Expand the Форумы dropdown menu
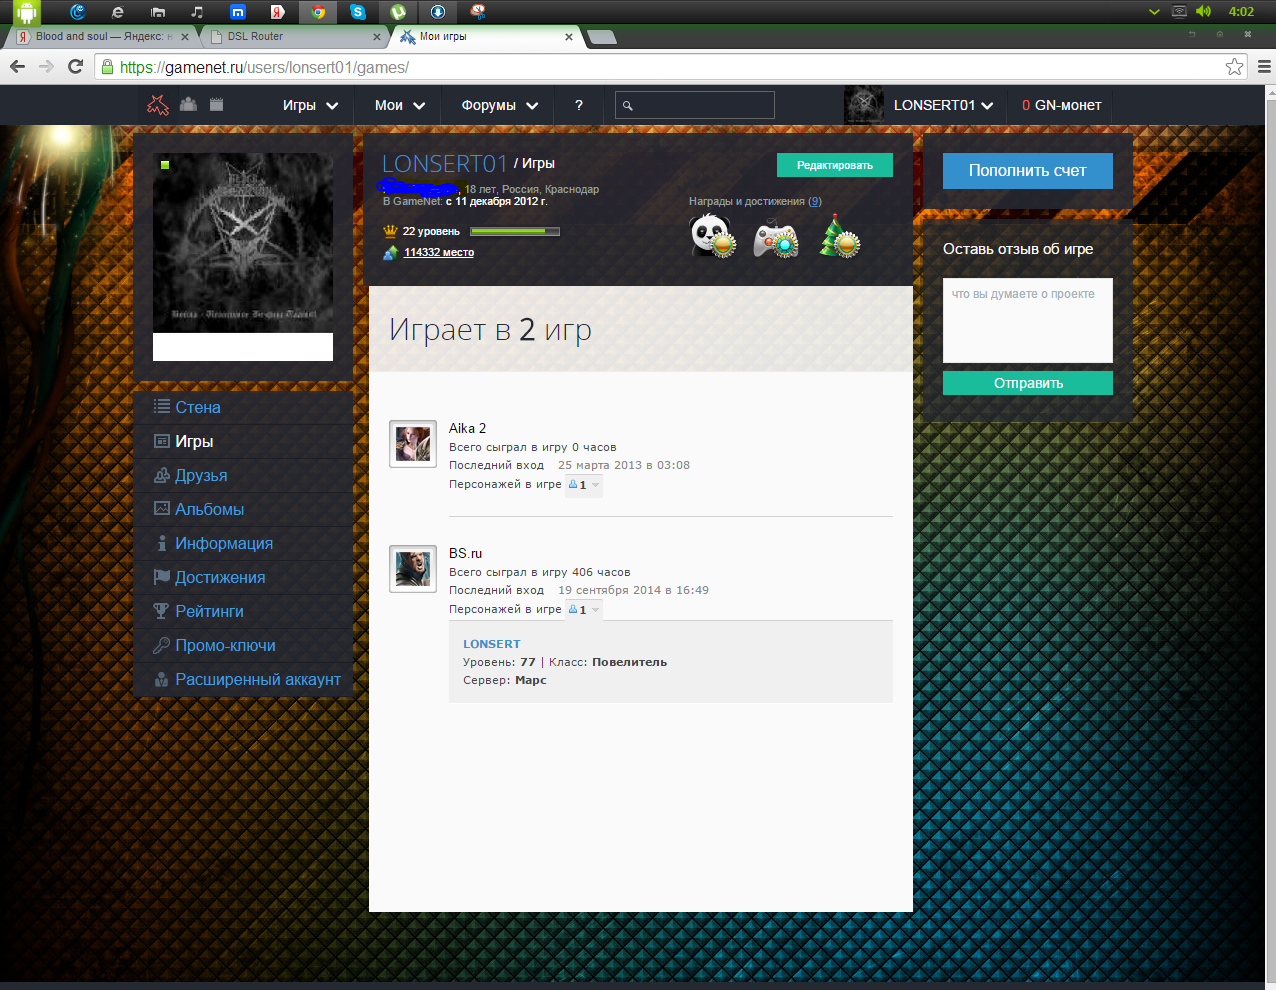 499,105
